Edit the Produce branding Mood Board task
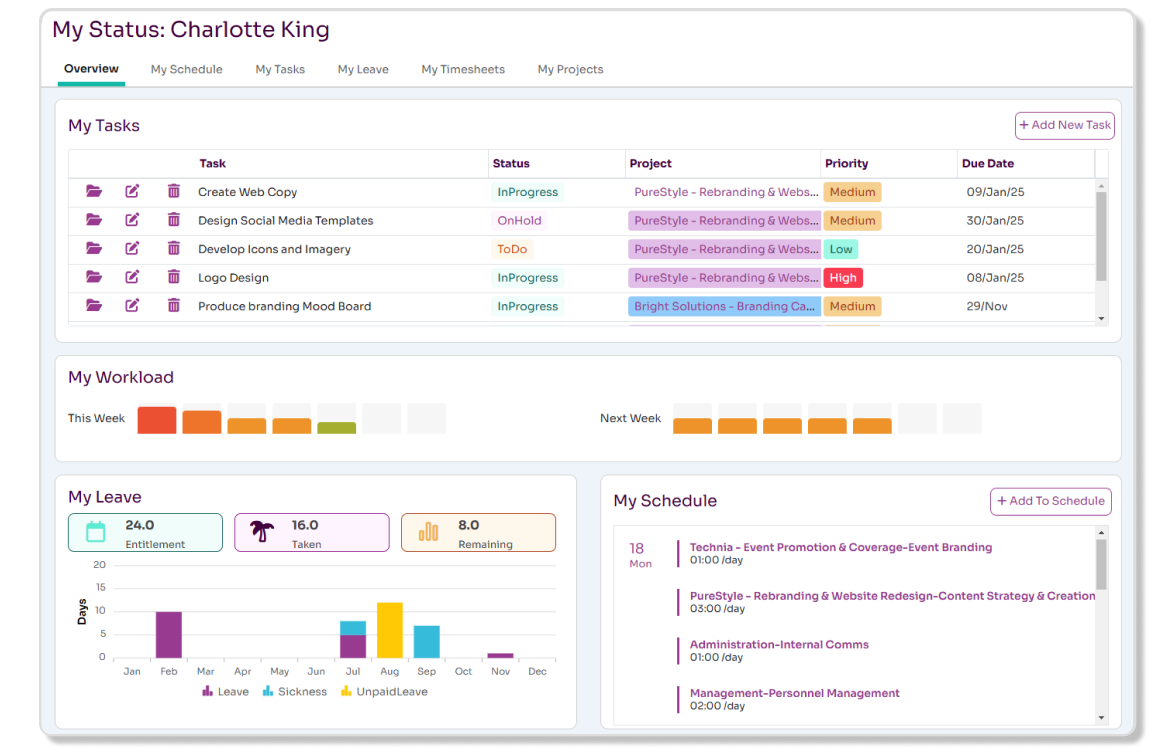The image size is (1176, 756). (132, 305)
